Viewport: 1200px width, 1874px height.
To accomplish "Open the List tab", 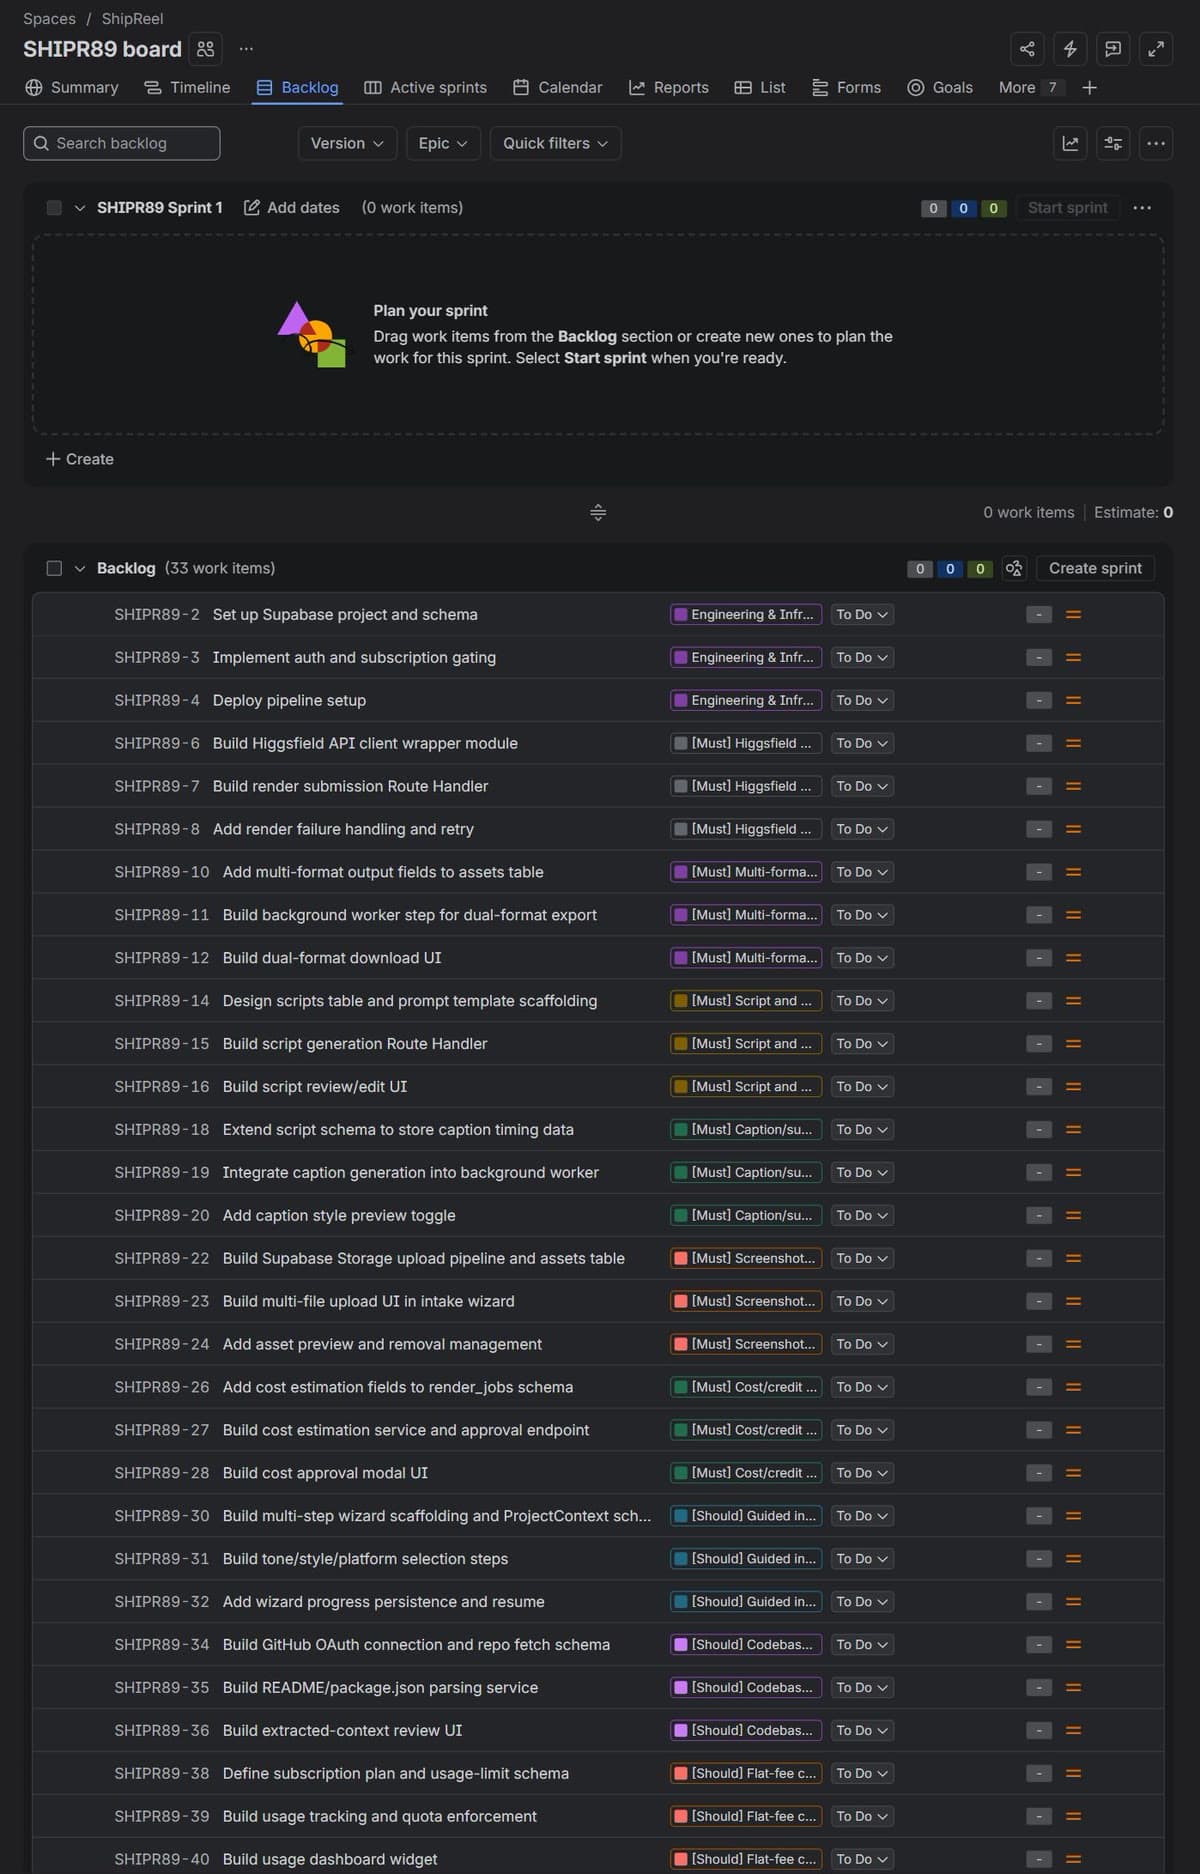I will point(760,88).
